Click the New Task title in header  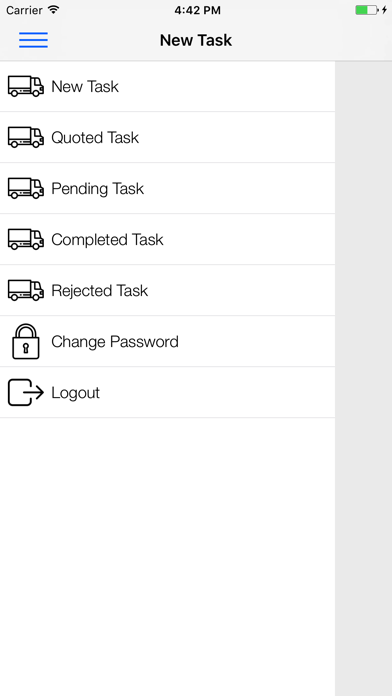click(x=196, y=40)
